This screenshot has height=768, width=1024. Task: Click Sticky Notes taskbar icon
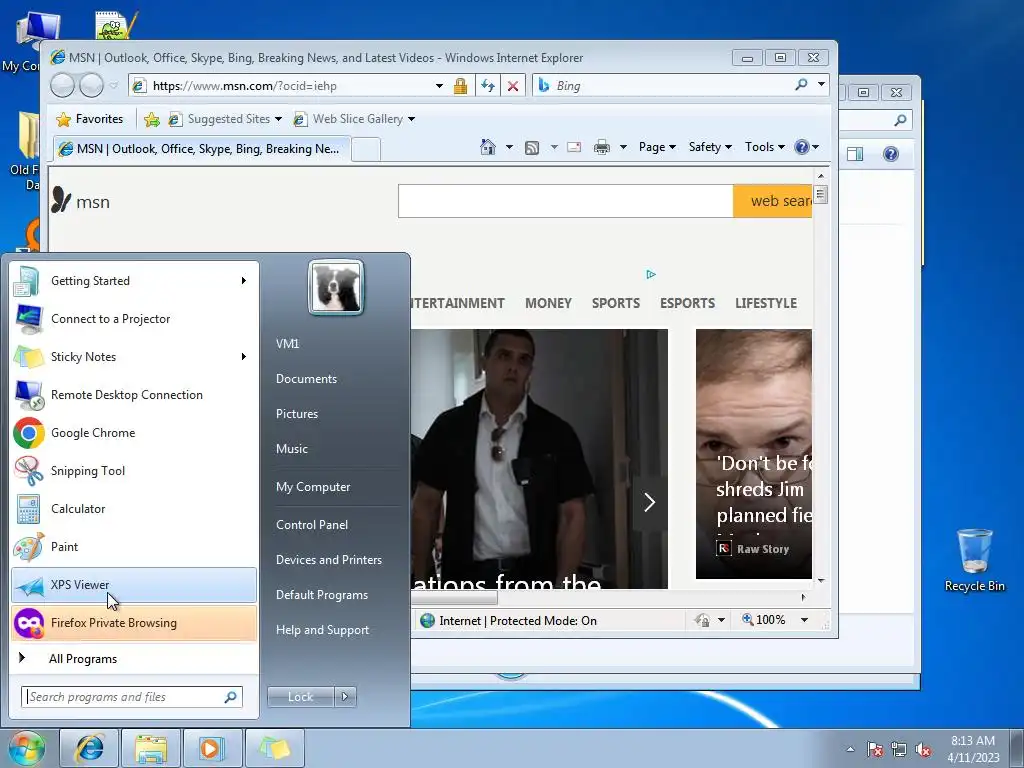[x=274, y=748]
